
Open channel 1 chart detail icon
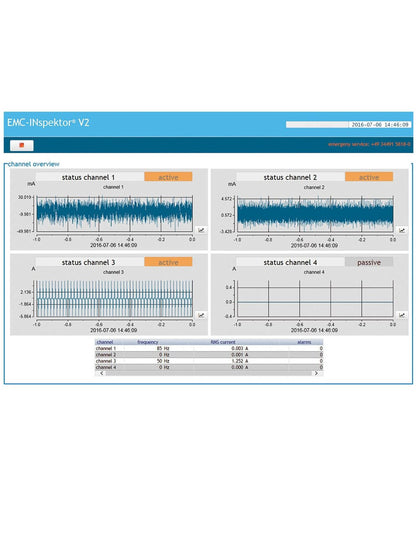pos(201,230)
